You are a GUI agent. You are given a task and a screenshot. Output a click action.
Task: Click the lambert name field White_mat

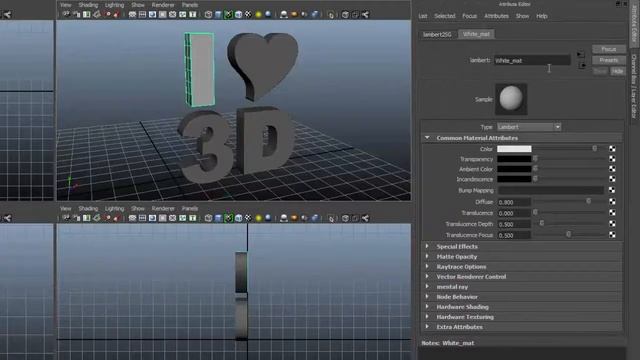point(532,60)
